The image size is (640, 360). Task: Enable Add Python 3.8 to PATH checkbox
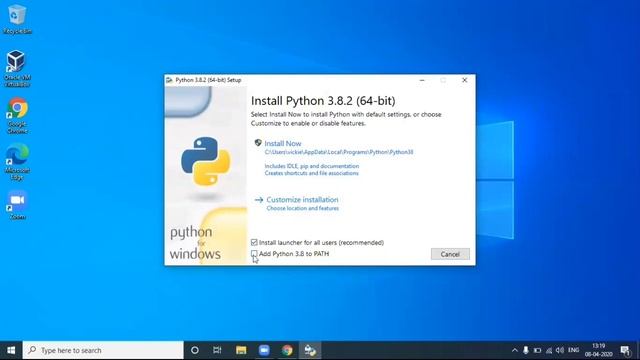coord(254,254)
